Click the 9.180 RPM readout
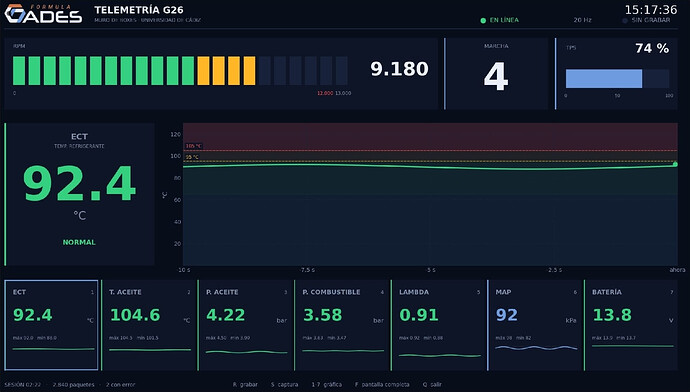This screenshot has width=690, height=392. [399, 69]
